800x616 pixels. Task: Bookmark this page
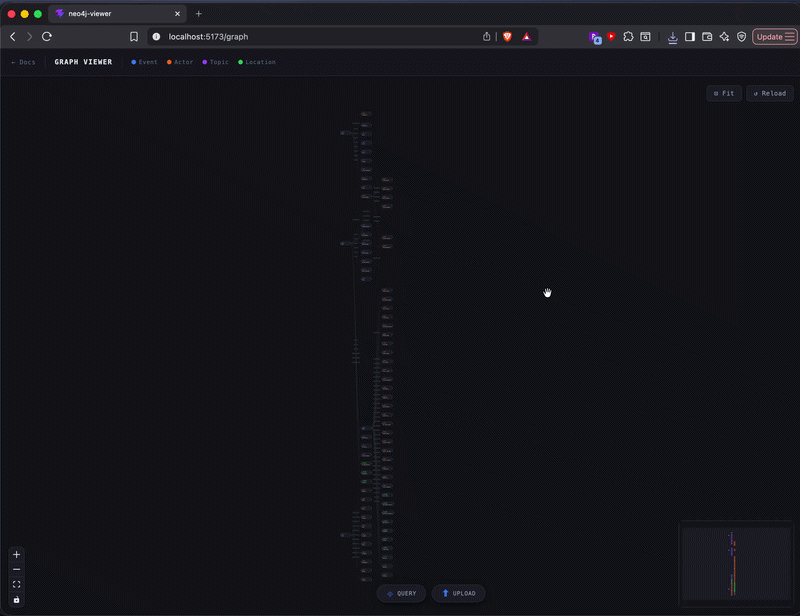(134, 36)
